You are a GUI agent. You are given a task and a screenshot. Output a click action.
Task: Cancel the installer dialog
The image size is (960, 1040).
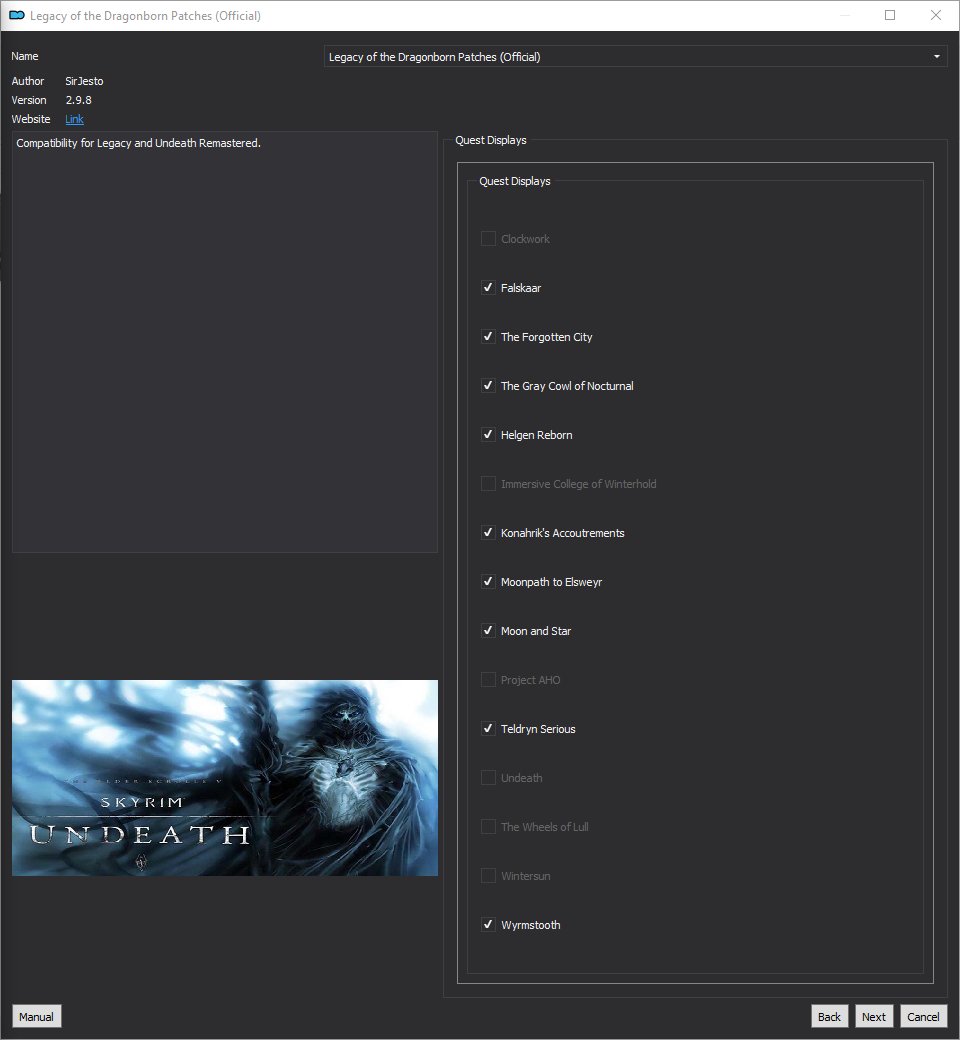[924, 1017]
